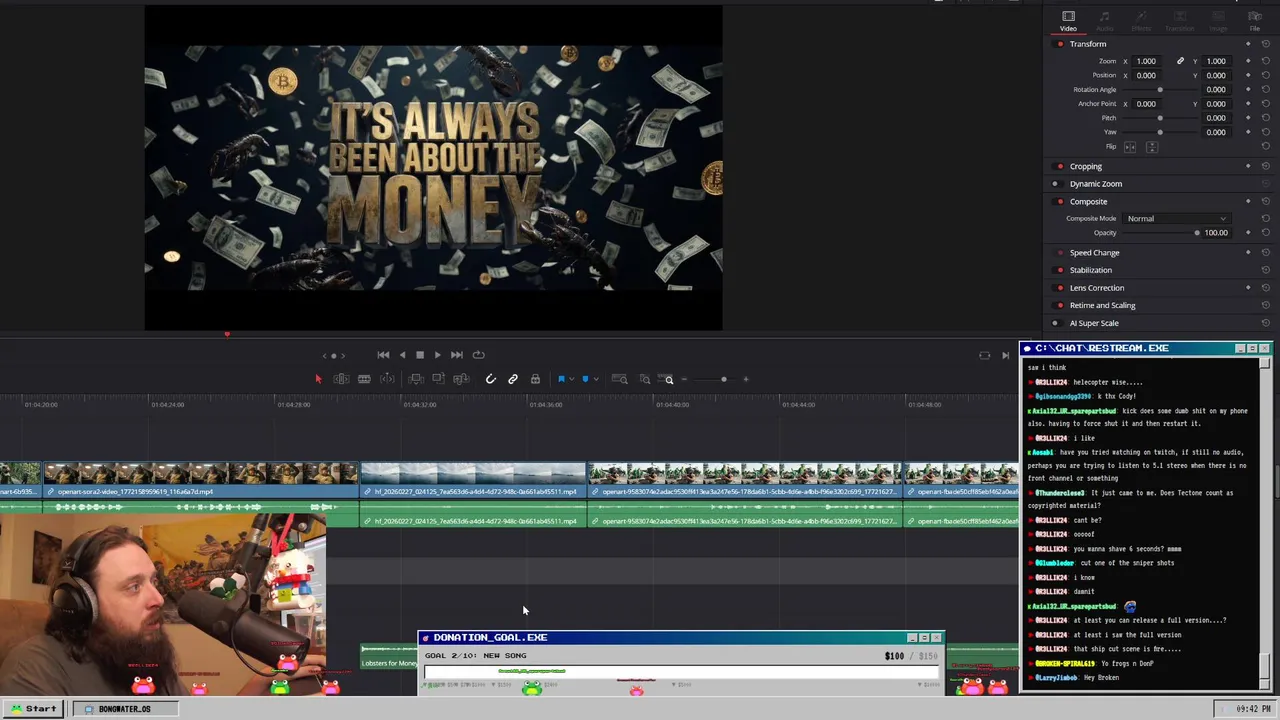Image resolution: width=1280 pixels, height=720 pixels.
Task: Open the Transition tab in Inspector
Action: 1179,20
